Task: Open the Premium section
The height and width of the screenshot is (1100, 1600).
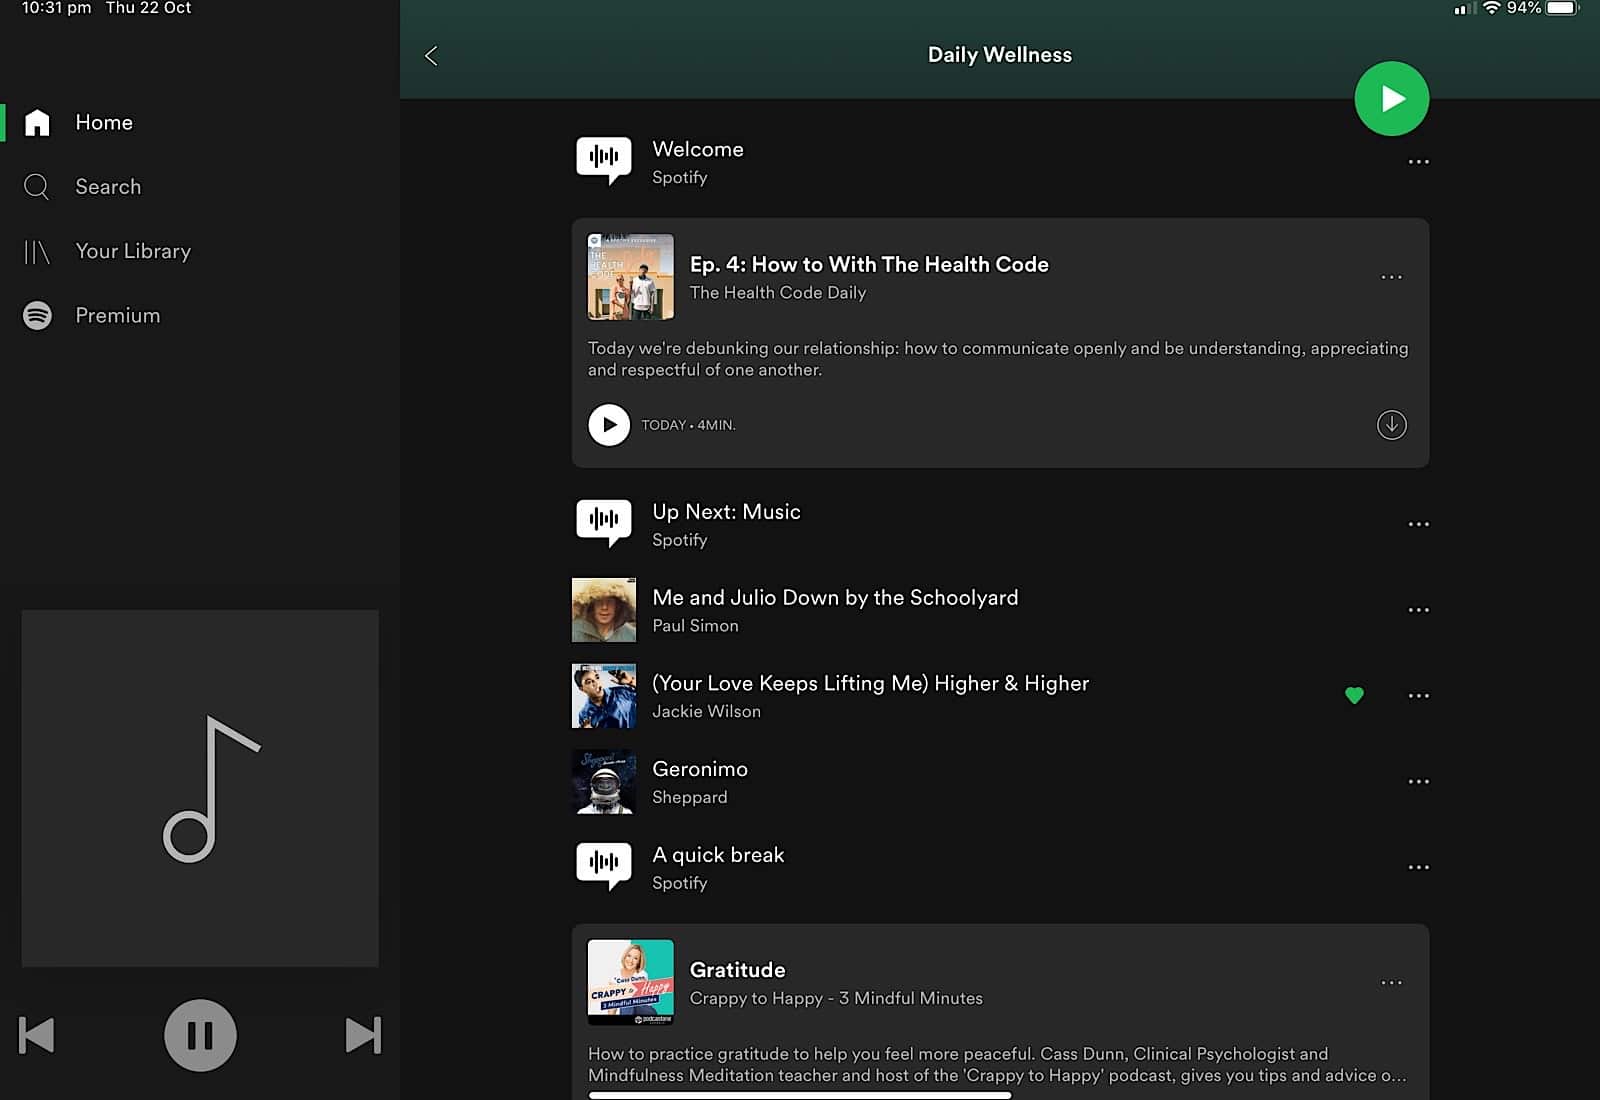Action: pyautogui.click(x=117, y=315)
